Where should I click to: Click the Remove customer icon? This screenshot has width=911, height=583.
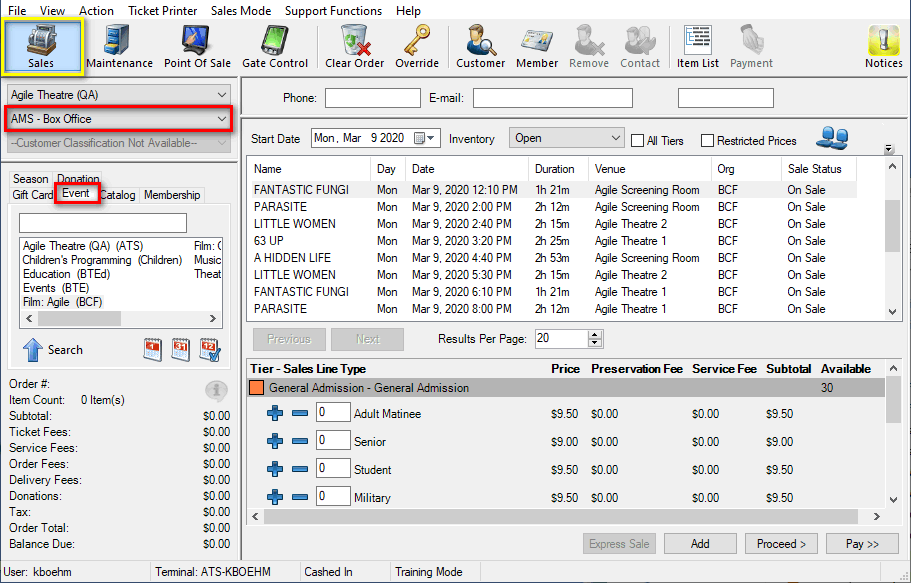pos(589,47)
